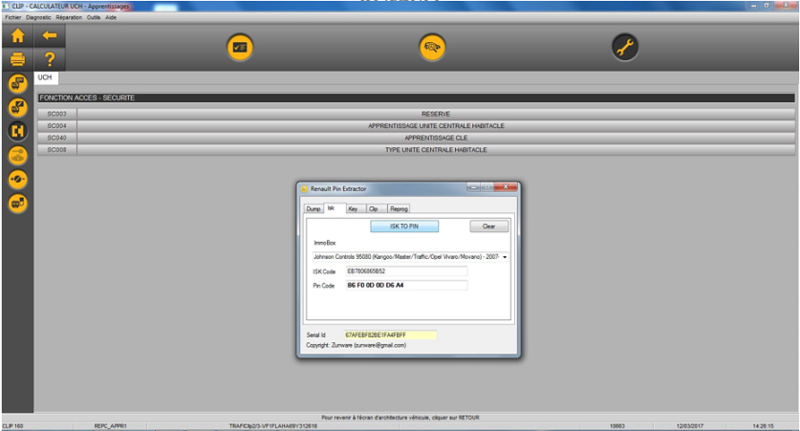
Task: Click REPC_APPR1 in the status bar
Action: coord(110,426)
